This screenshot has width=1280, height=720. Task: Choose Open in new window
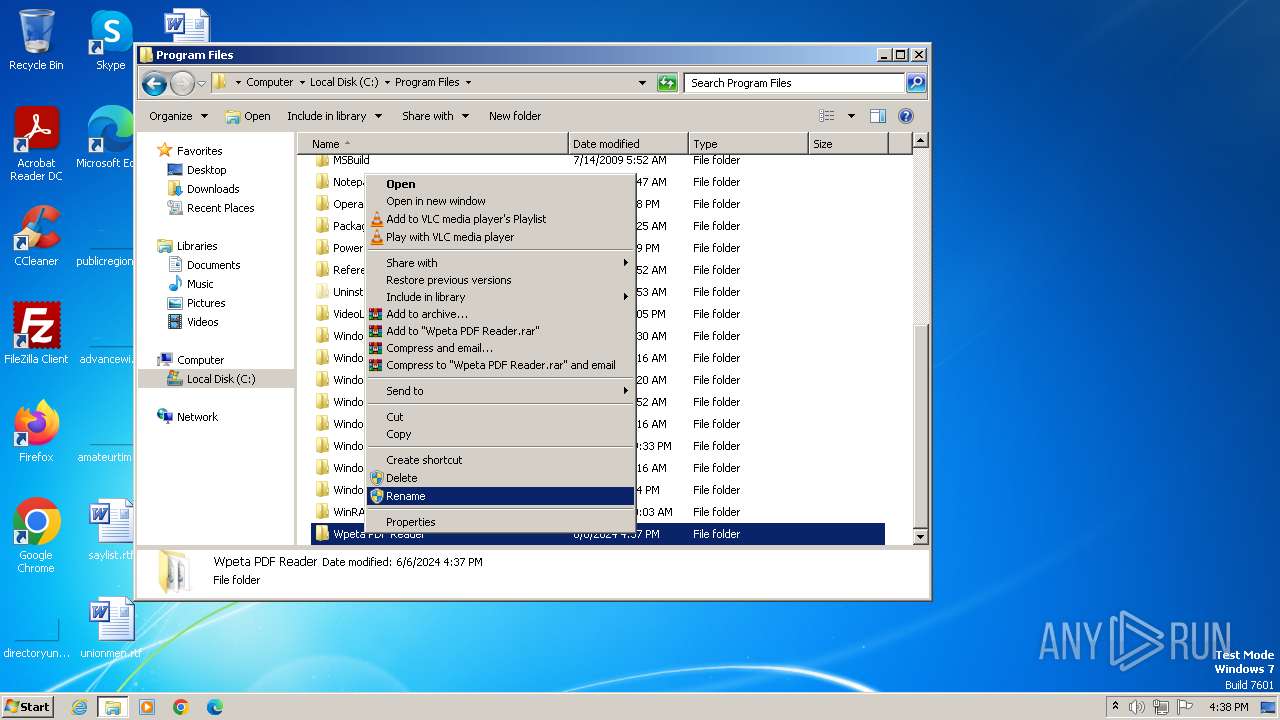[500, 201]
